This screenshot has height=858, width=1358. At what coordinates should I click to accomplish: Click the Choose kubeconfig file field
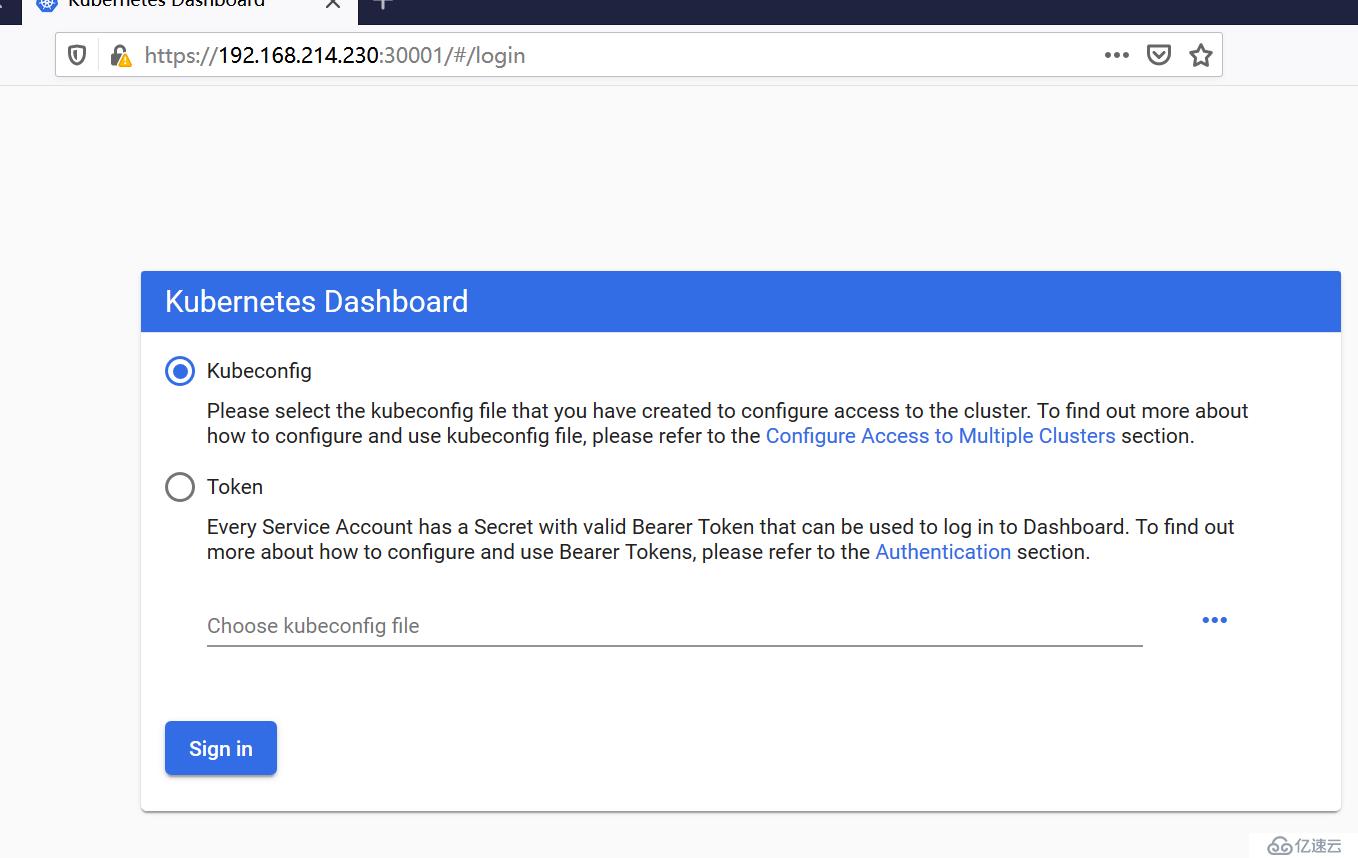tap(674, 626)
